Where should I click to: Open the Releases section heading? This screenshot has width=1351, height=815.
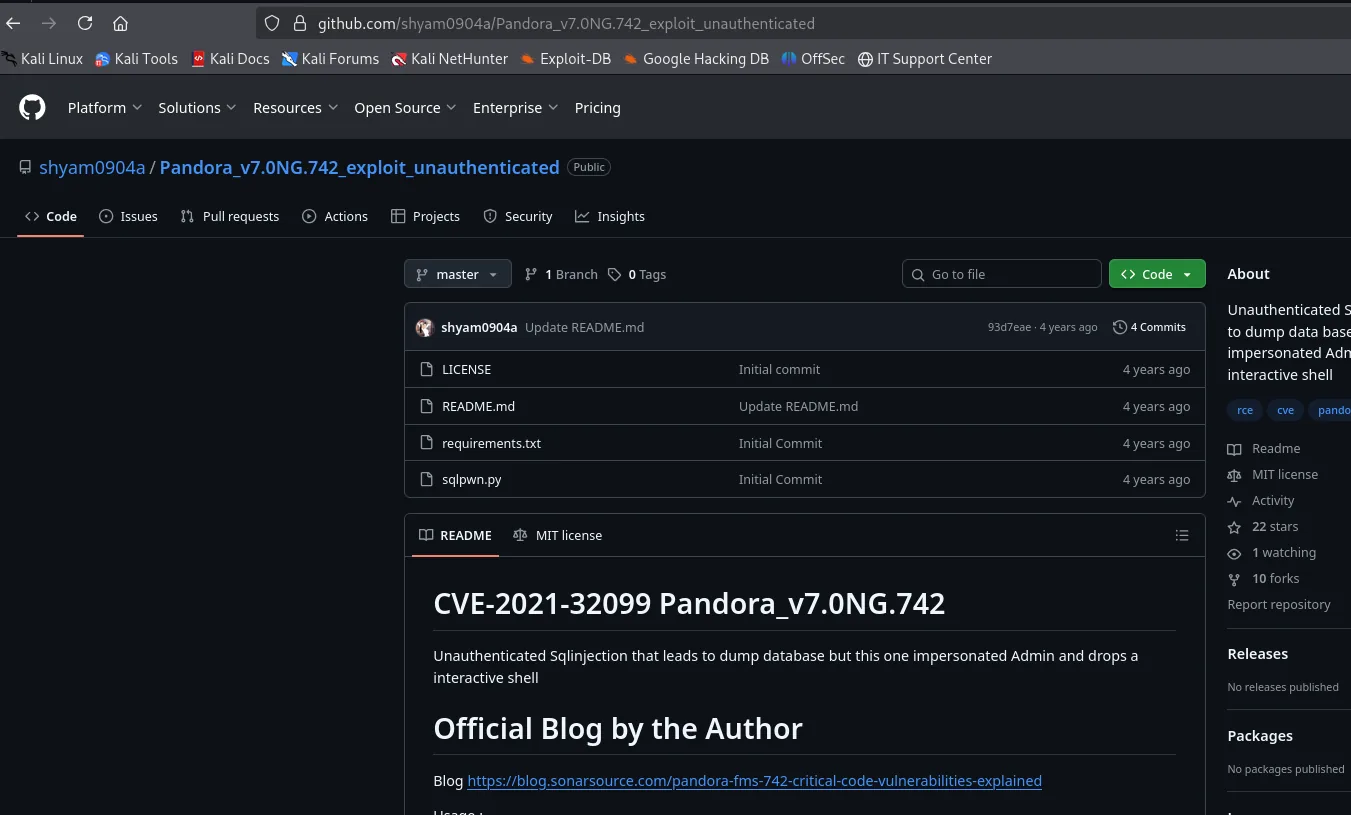[x=1258, y=653]
